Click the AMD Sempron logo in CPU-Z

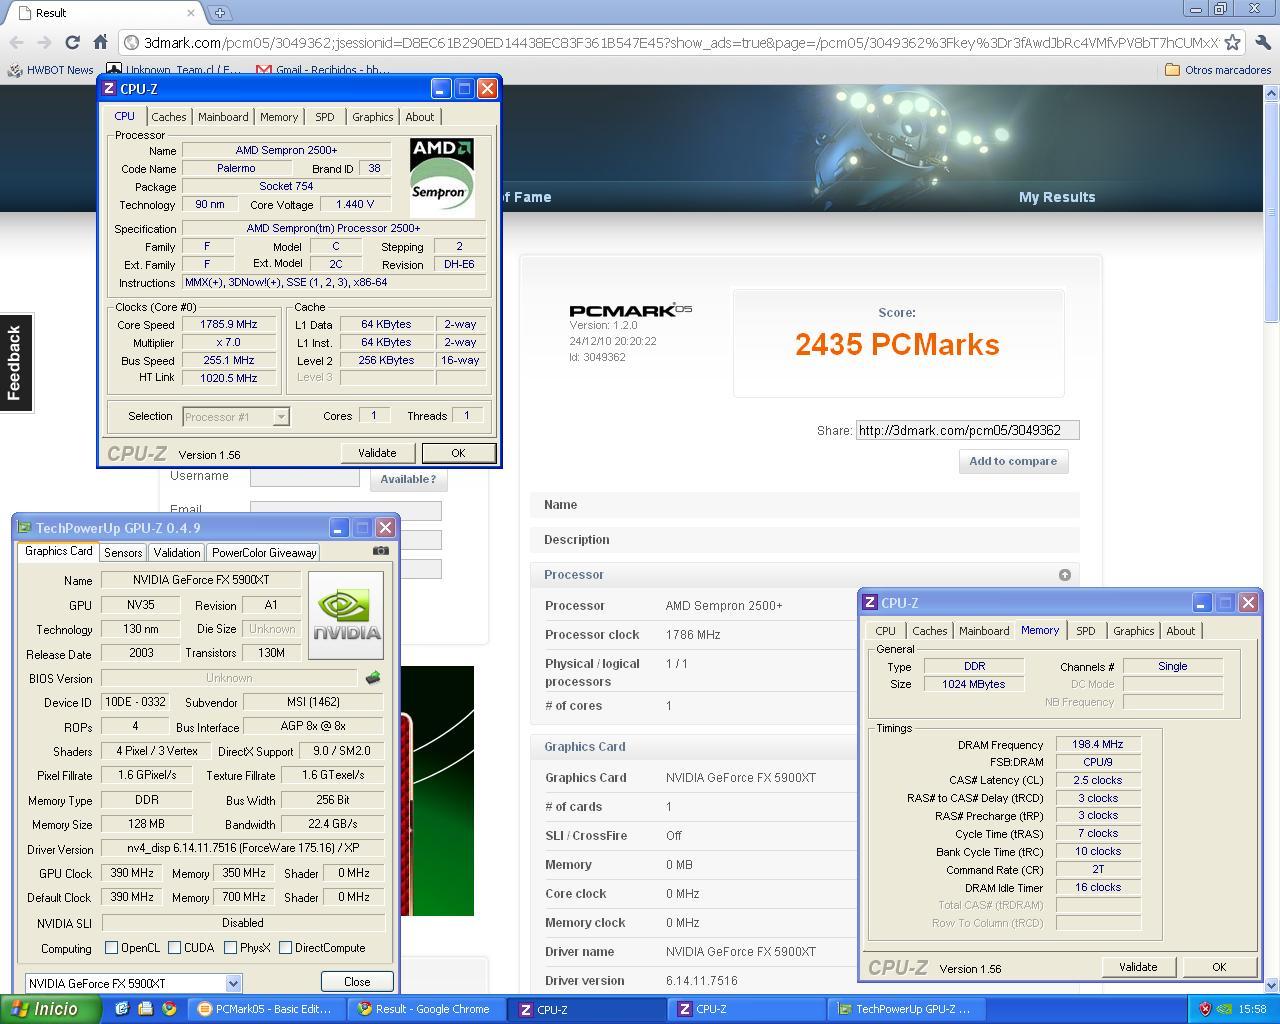(441, 177)
